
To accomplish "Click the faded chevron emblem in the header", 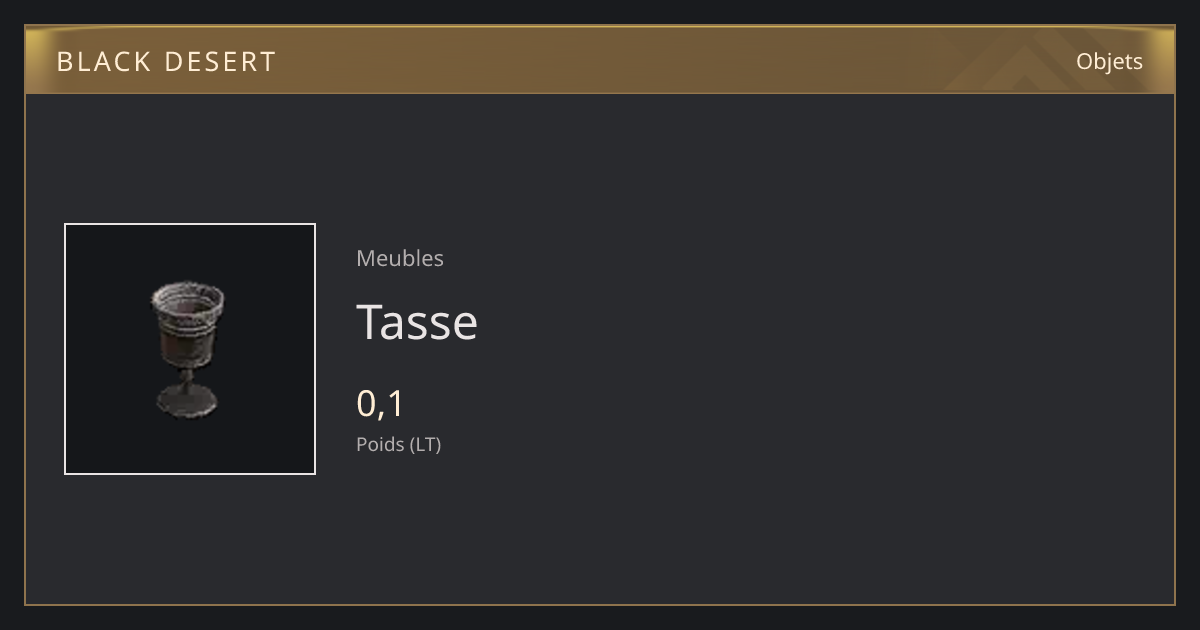I will pos(1040,60).
